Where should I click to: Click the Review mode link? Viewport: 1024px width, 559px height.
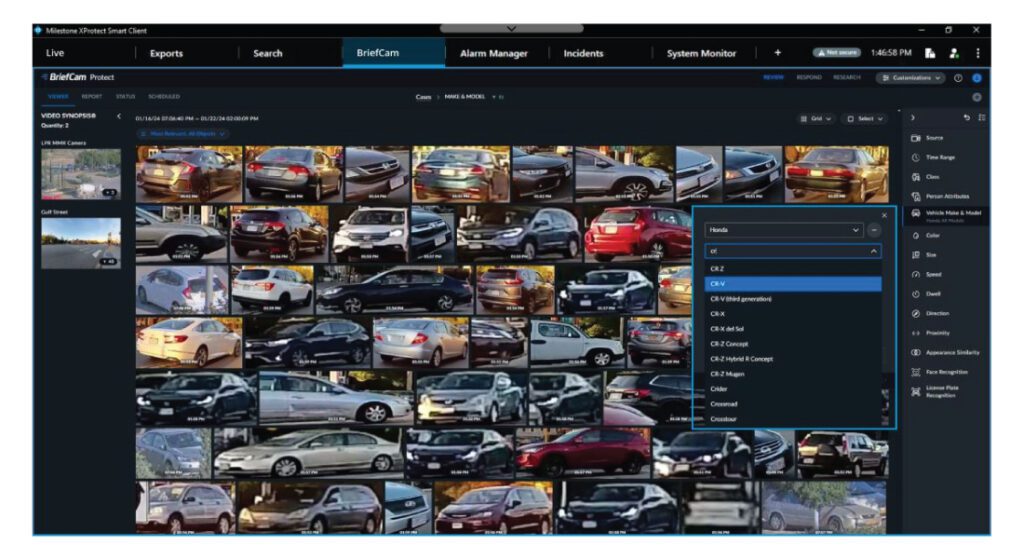click(774, 78)
